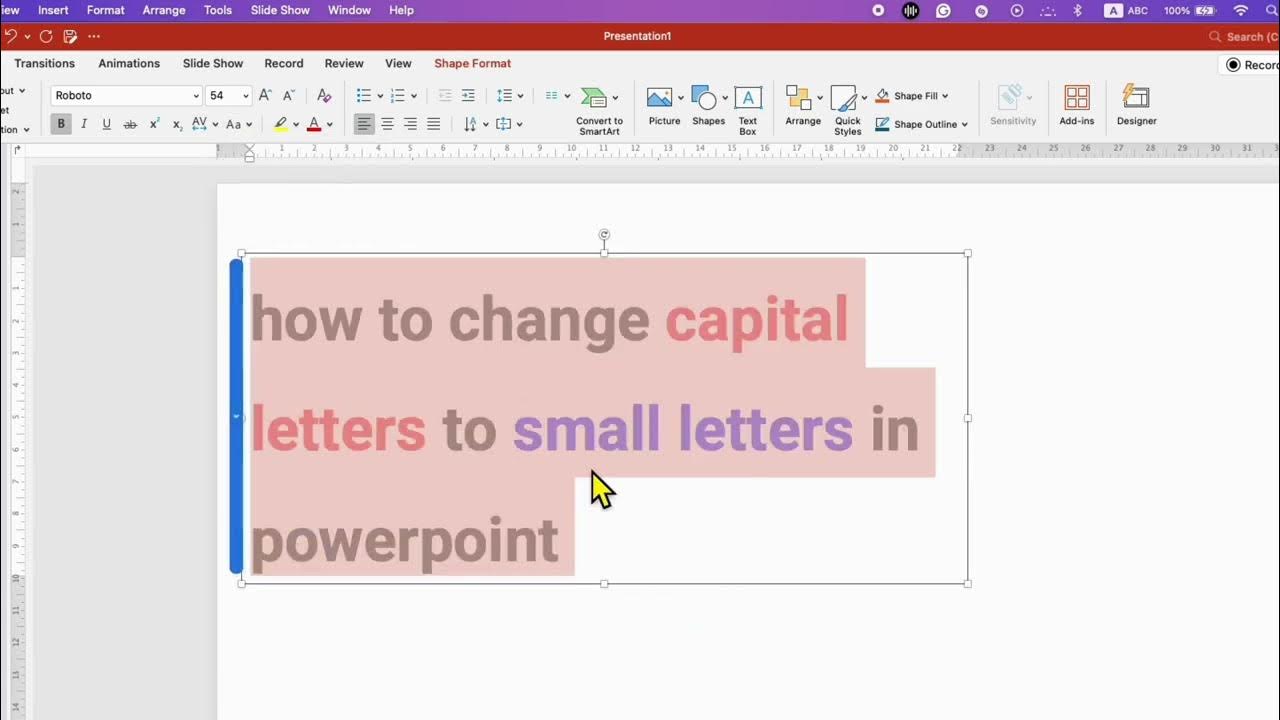The height and width of the screenshot is (720, 1280).
Task: Open text direction options
Action: coord(475,124)
